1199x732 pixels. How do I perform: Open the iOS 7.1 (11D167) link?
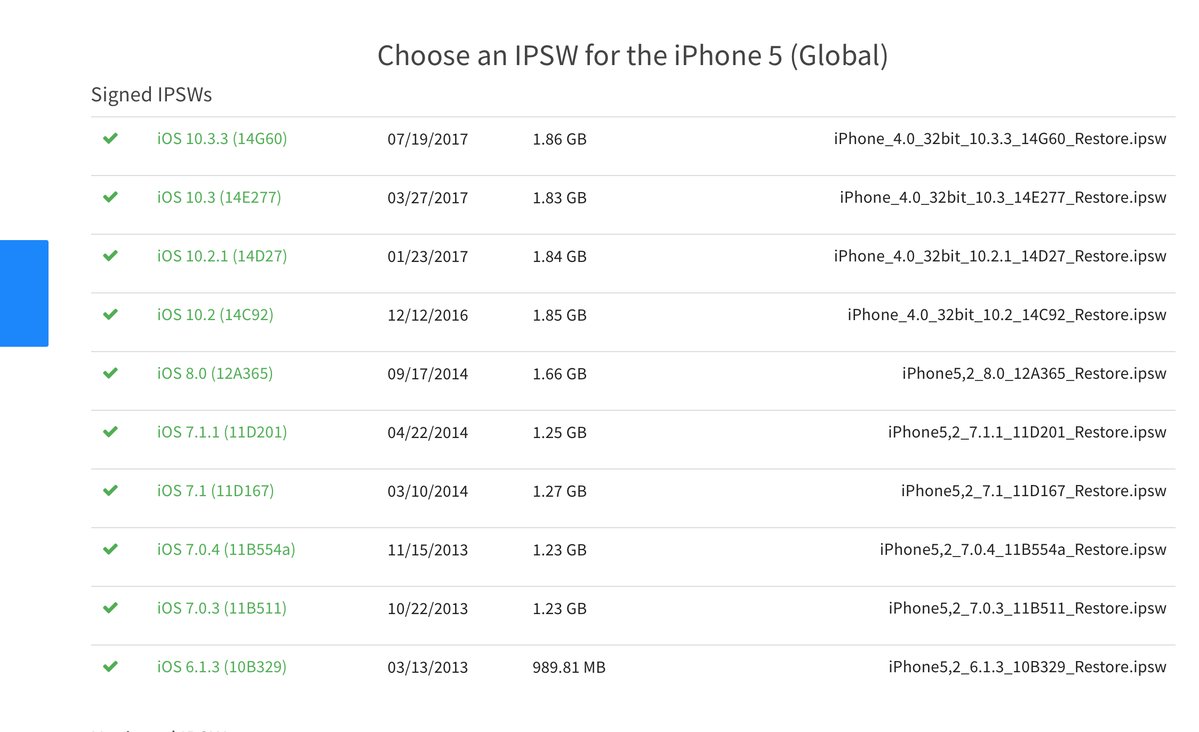tap(215, 490)
